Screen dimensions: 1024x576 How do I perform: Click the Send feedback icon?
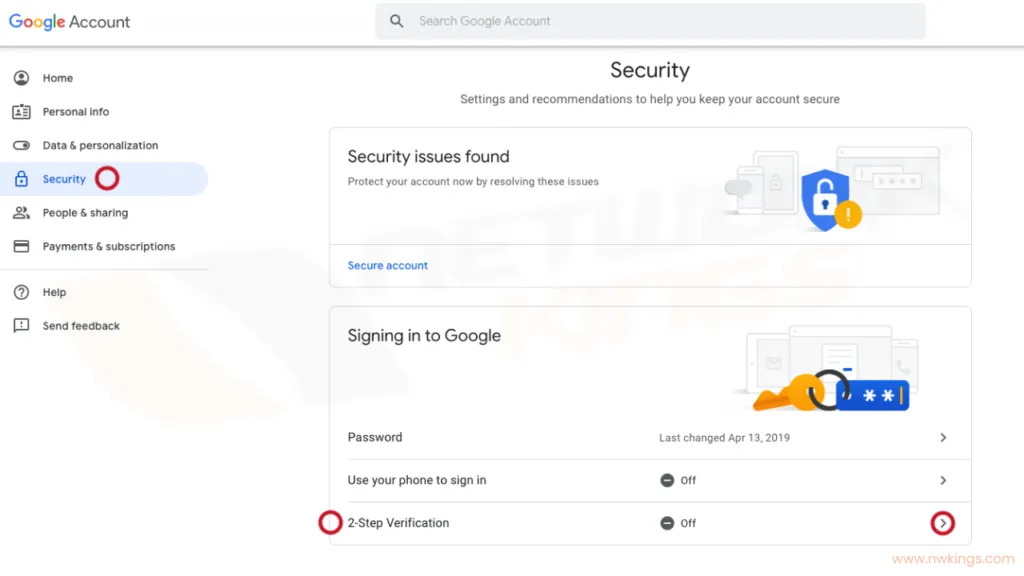point(21,326)
